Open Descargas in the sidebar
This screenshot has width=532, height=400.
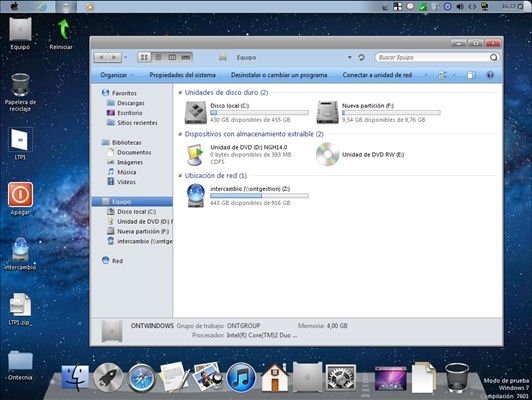click(126, 103)
